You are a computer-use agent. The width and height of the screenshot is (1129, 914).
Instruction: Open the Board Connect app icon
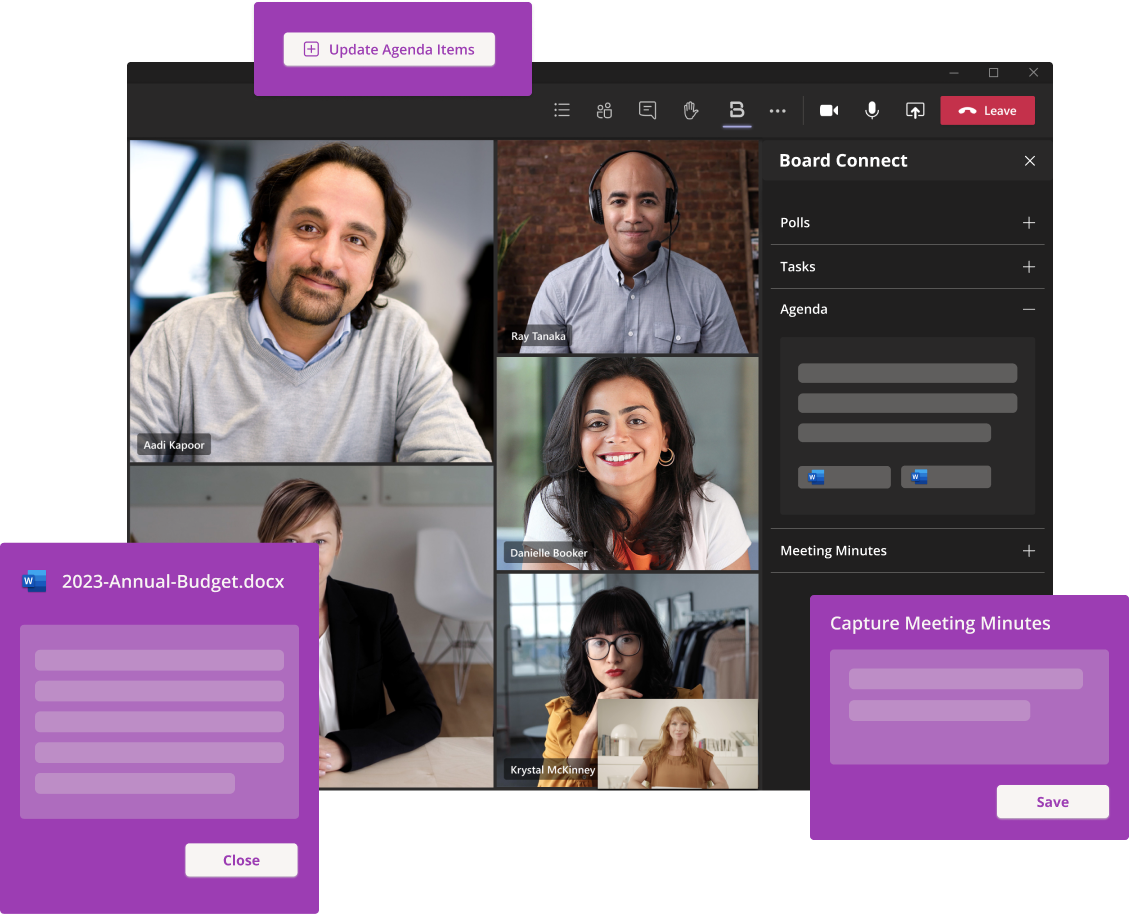click(x=737, y=110)
